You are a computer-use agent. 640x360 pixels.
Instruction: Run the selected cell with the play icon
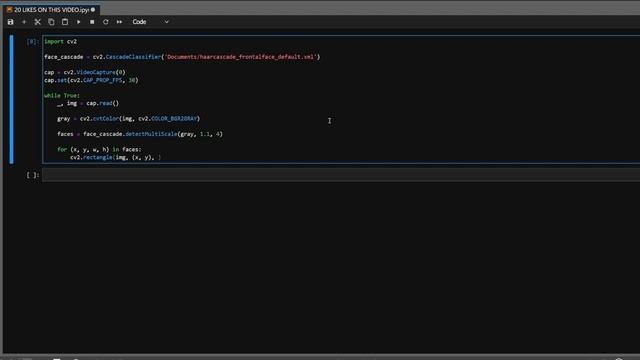click(78, 22)
